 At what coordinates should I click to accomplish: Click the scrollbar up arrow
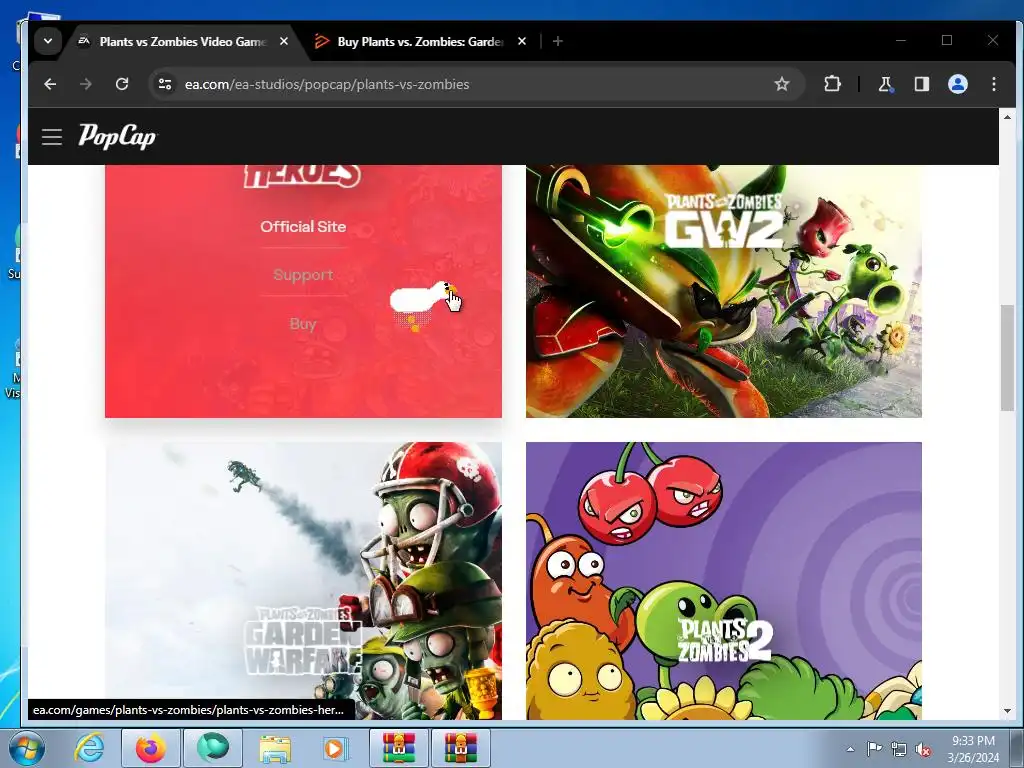tap(1007, 118)
